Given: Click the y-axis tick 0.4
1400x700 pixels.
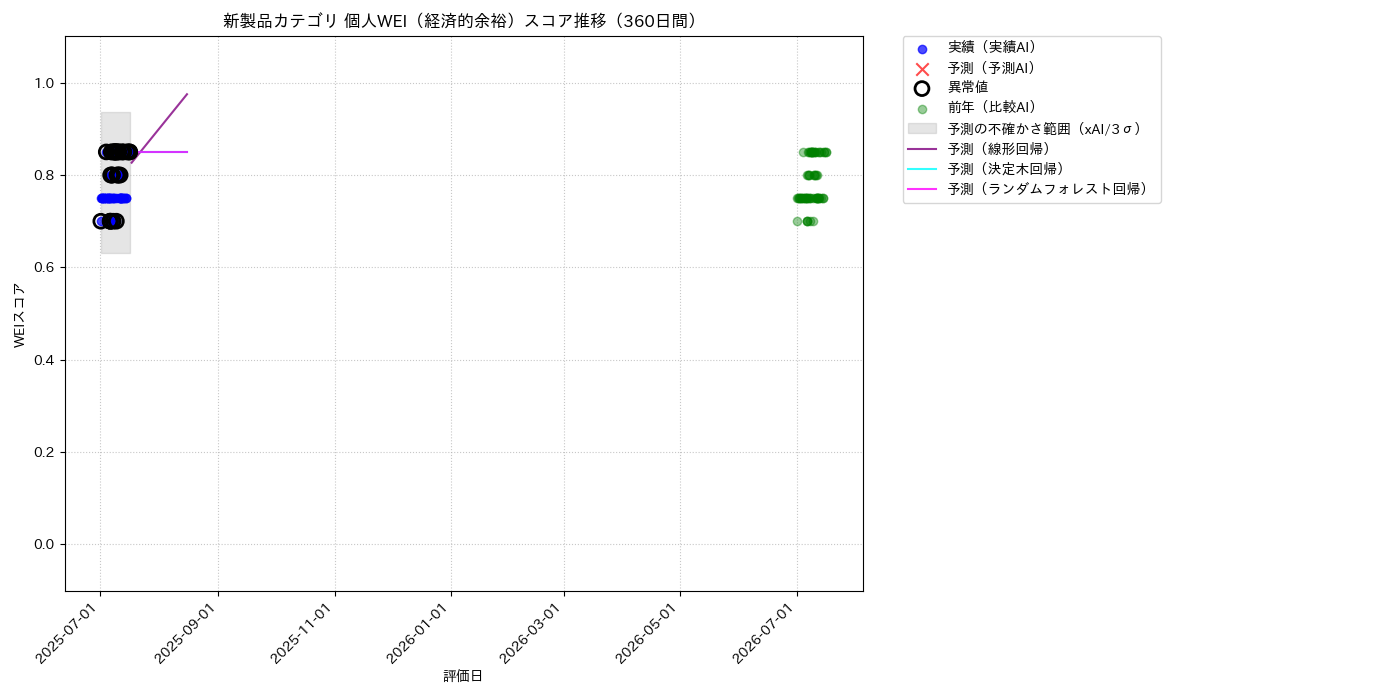Looking at the screenshot, I should 45,360.
